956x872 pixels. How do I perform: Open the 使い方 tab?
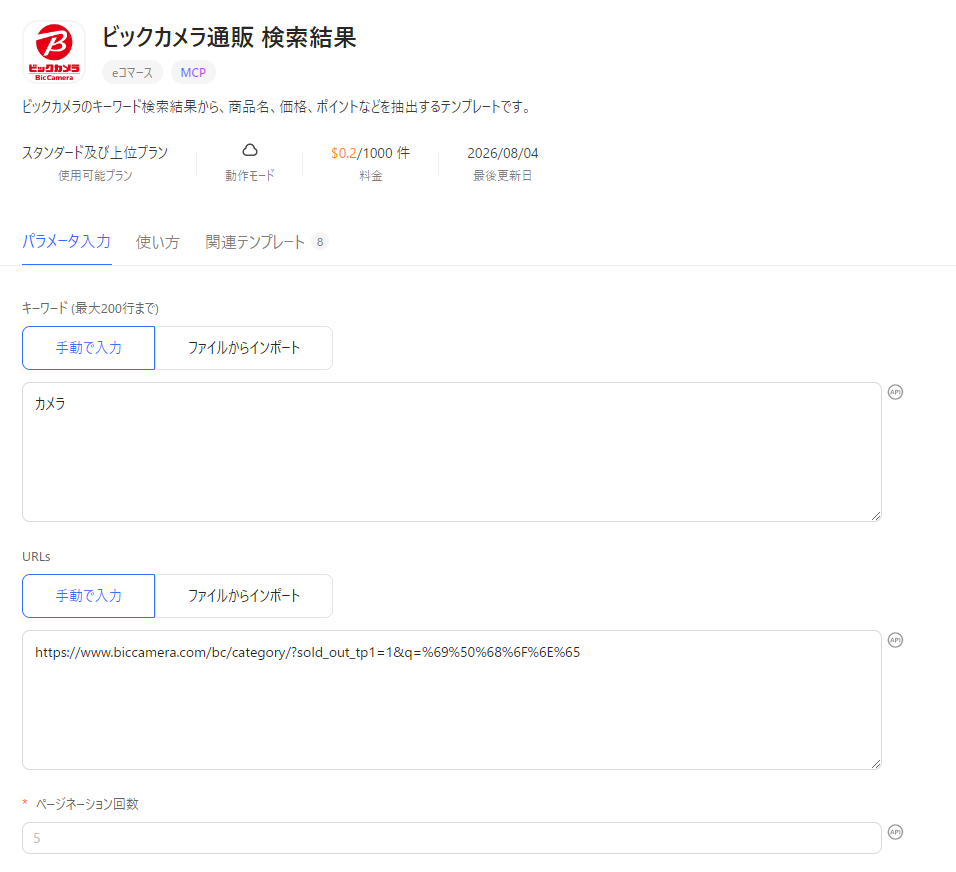[x=157, y=242]
